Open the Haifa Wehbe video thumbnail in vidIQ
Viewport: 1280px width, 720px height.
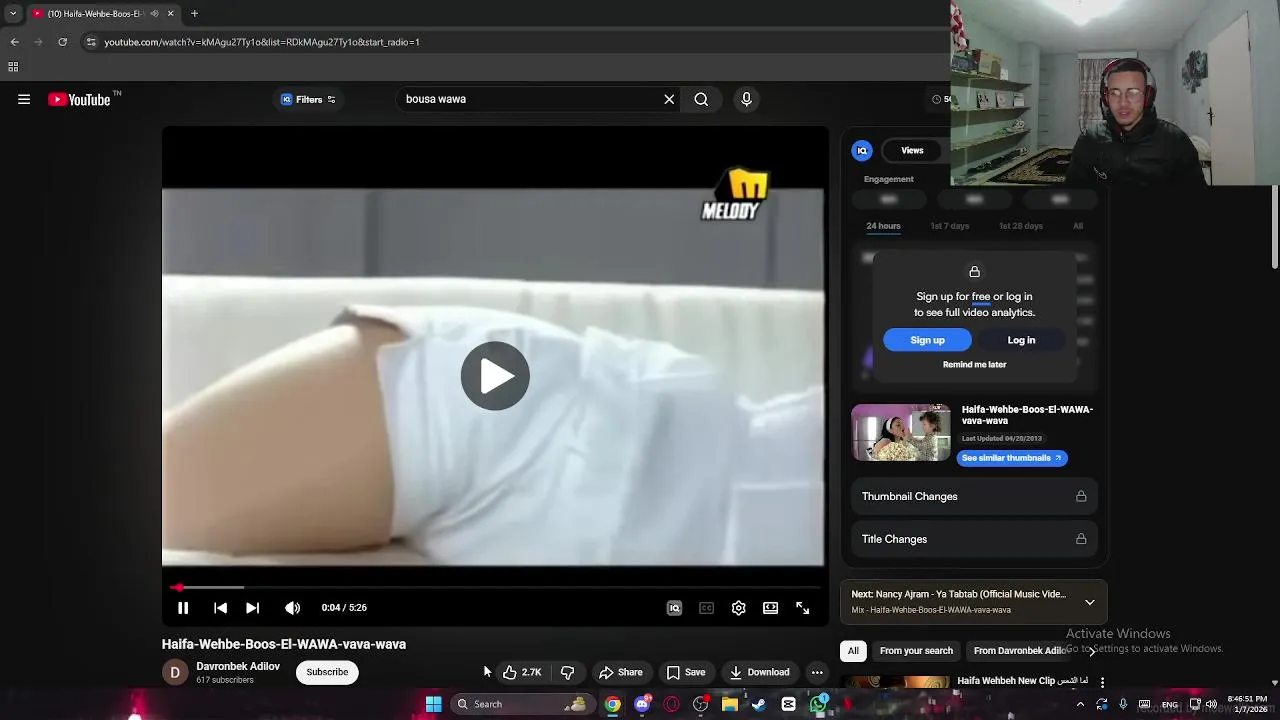click(x=901, y=433)
